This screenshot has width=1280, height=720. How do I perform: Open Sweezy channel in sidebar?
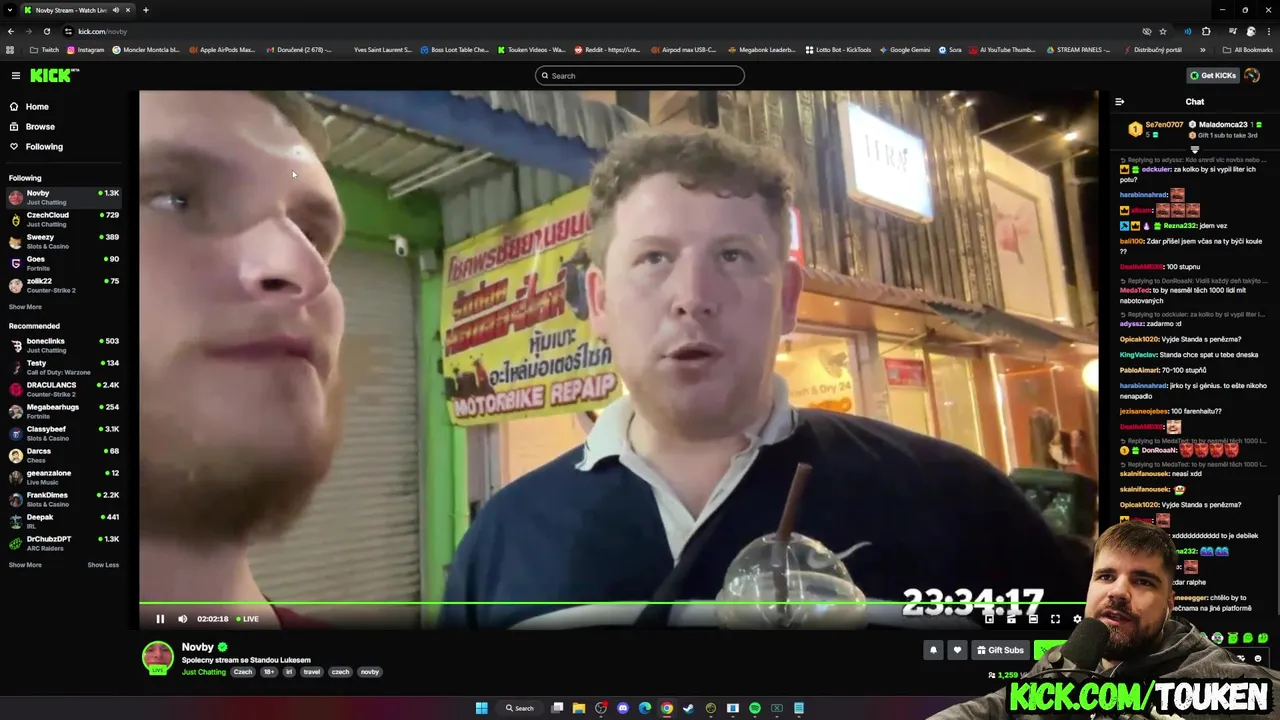tap(64, 241)
